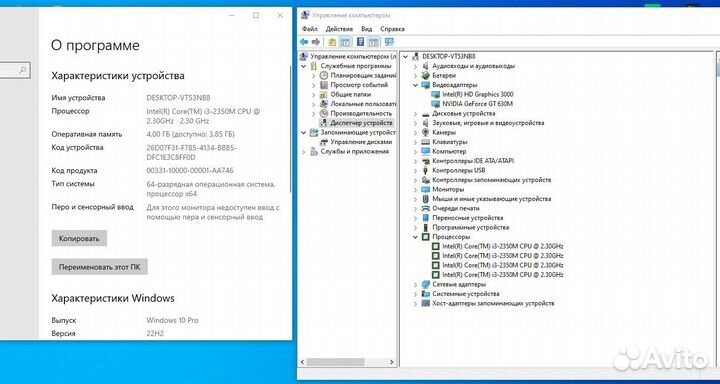Click the clock icon of Планировщик заданий
Viewport: 720px width, 384px height.
click(x=324, y=75)
